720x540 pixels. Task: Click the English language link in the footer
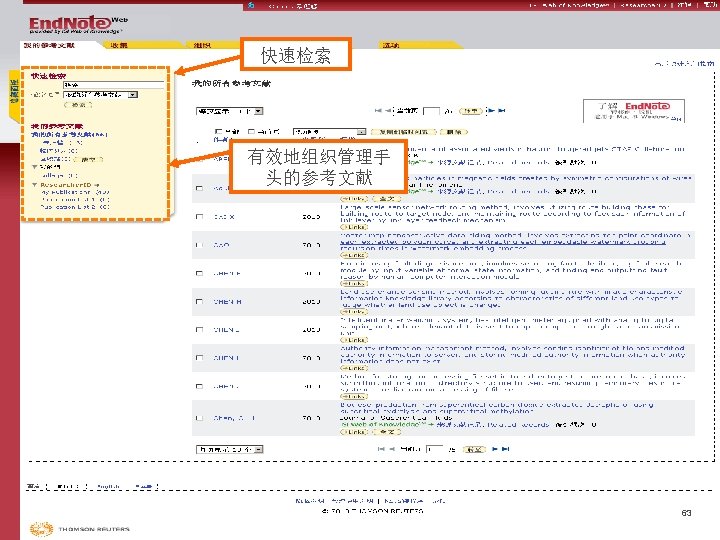click(x=109, y=486)
